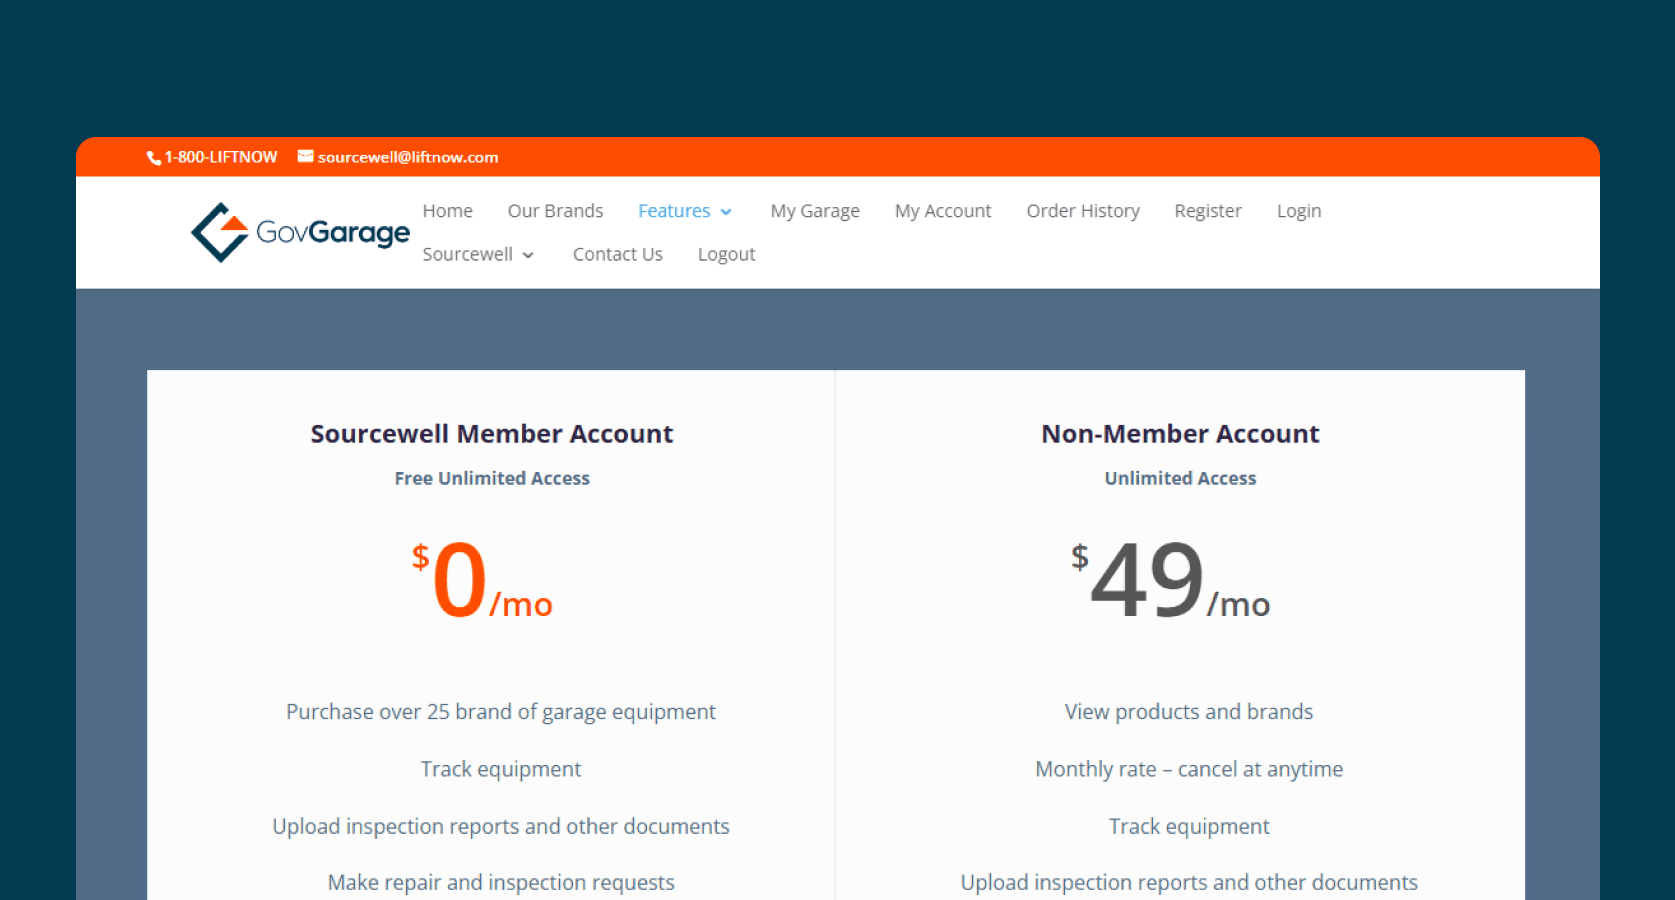Click the Login link
The image size is (1675, 900).
1299,211
